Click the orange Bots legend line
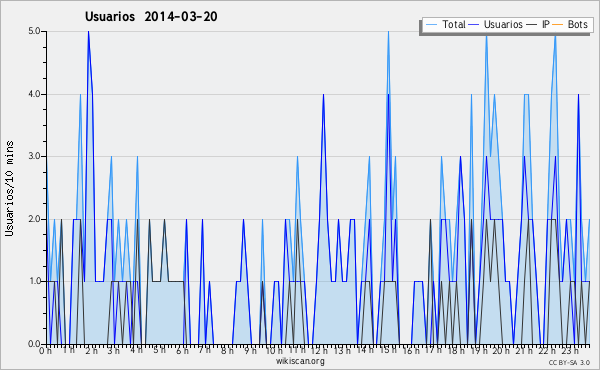The image size is (600, 370). coord(558,25)
